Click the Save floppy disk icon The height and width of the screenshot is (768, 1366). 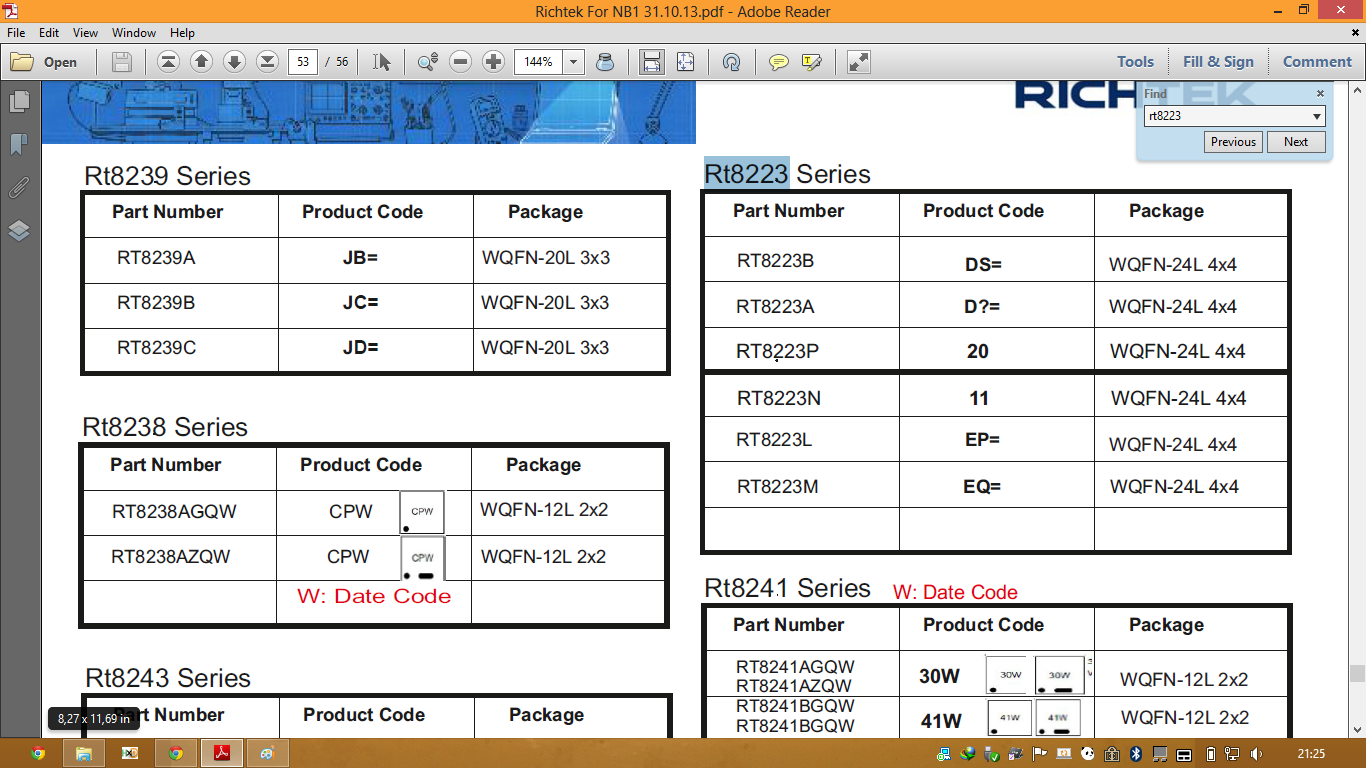pyautogui.click(x=122, y=62)
